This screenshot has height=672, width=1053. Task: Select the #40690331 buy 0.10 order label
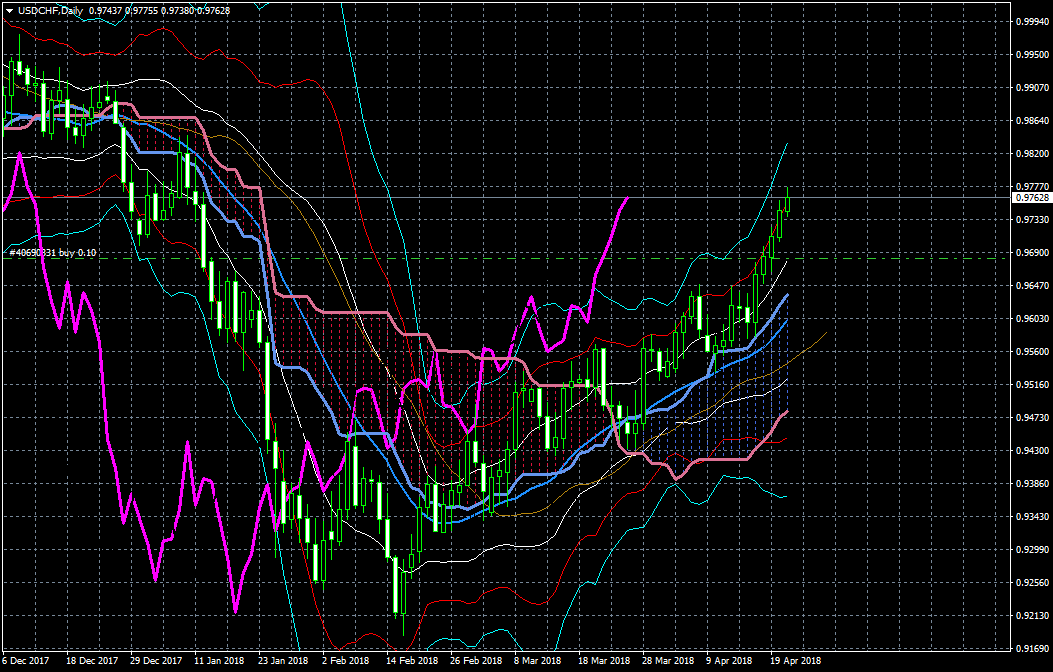[52, 253]
